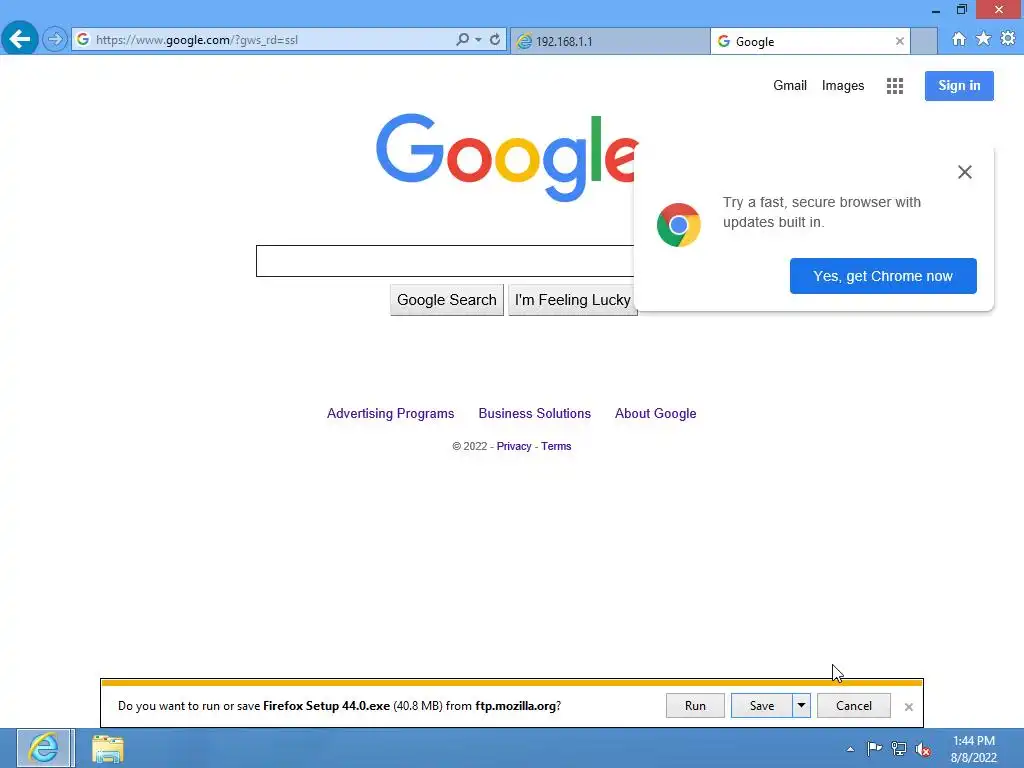Cancel the Firefox download

click(x=854, y=705)
